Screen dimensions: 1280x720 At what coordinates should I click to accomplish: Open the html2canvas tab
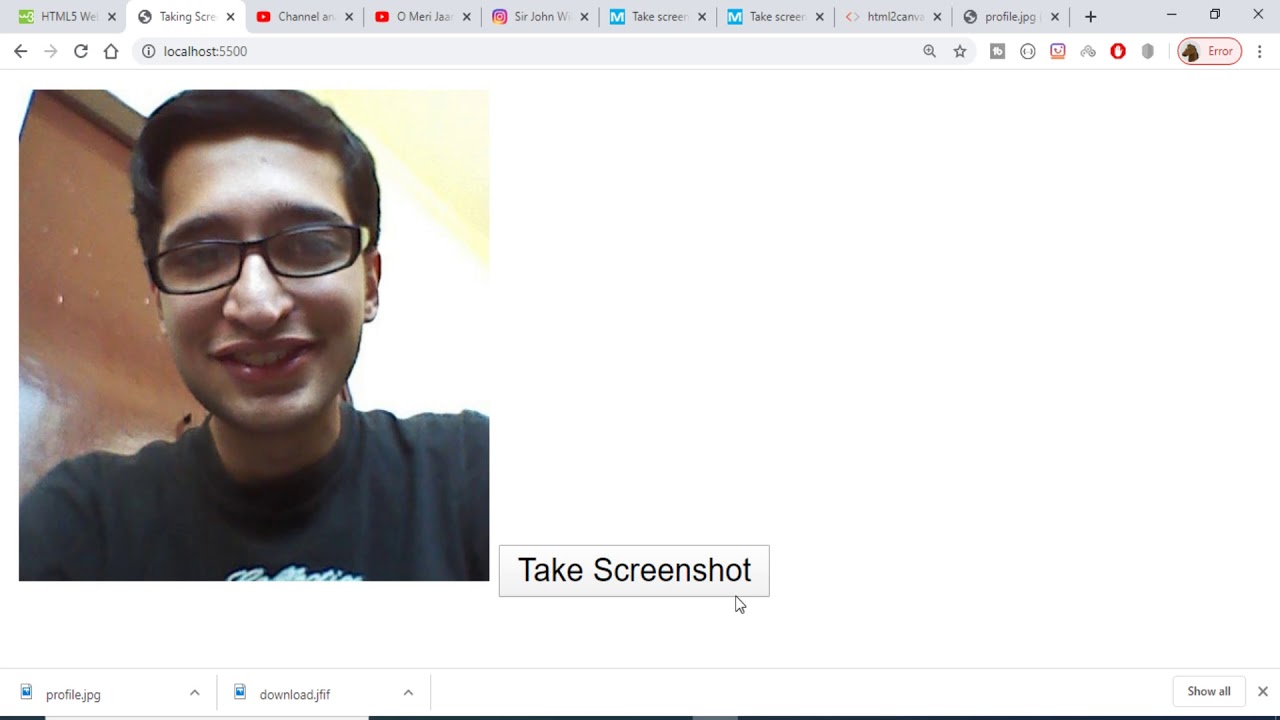[x=890, y=17]
